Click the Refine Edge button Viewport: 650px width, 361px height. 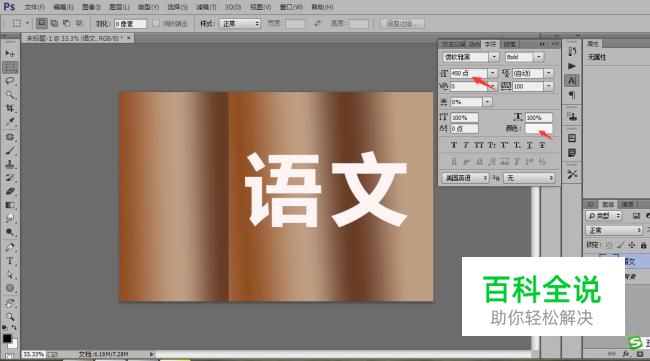point(402,24)
